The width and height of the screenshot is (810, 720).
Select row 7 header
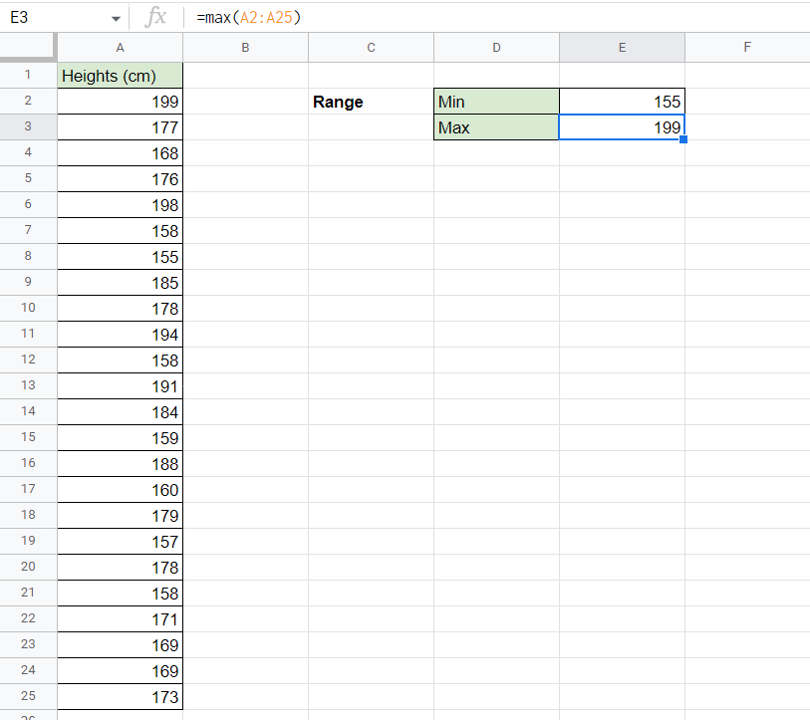click(x=28, y=230)
